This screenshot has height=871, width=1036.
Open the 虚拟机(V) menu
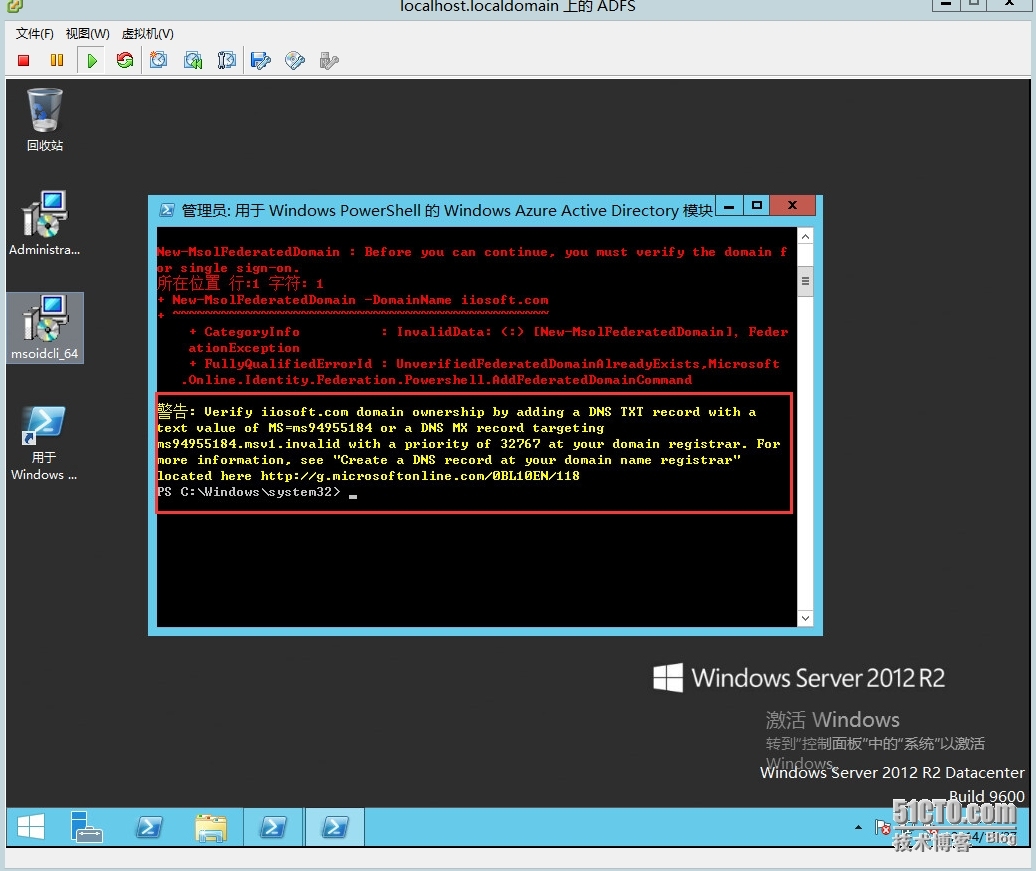tap(148, 34)
